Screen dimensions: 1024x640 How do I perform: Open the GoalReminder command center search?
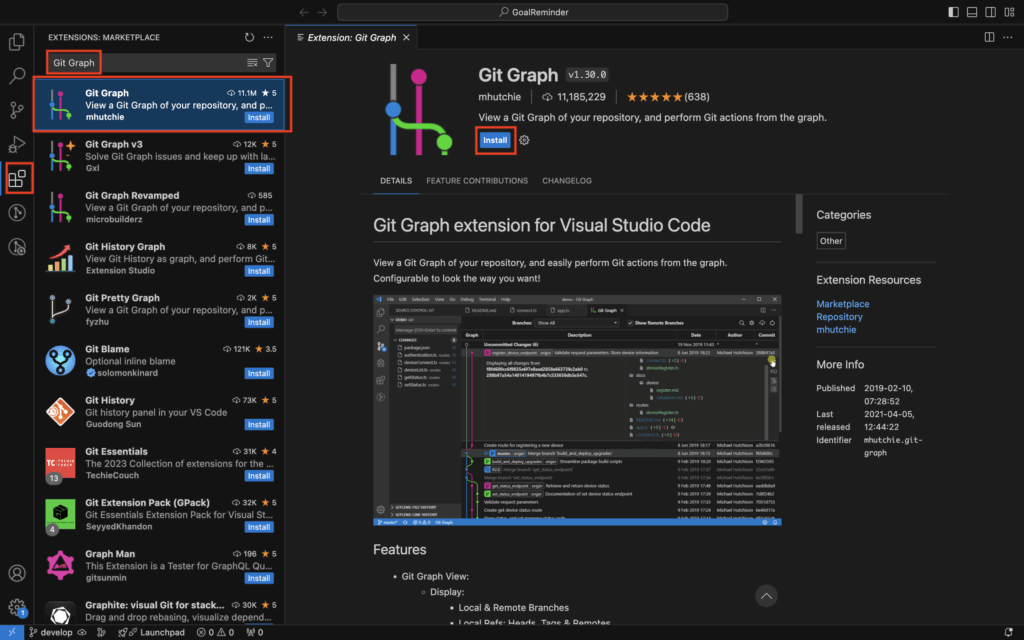tap(532, 12)
